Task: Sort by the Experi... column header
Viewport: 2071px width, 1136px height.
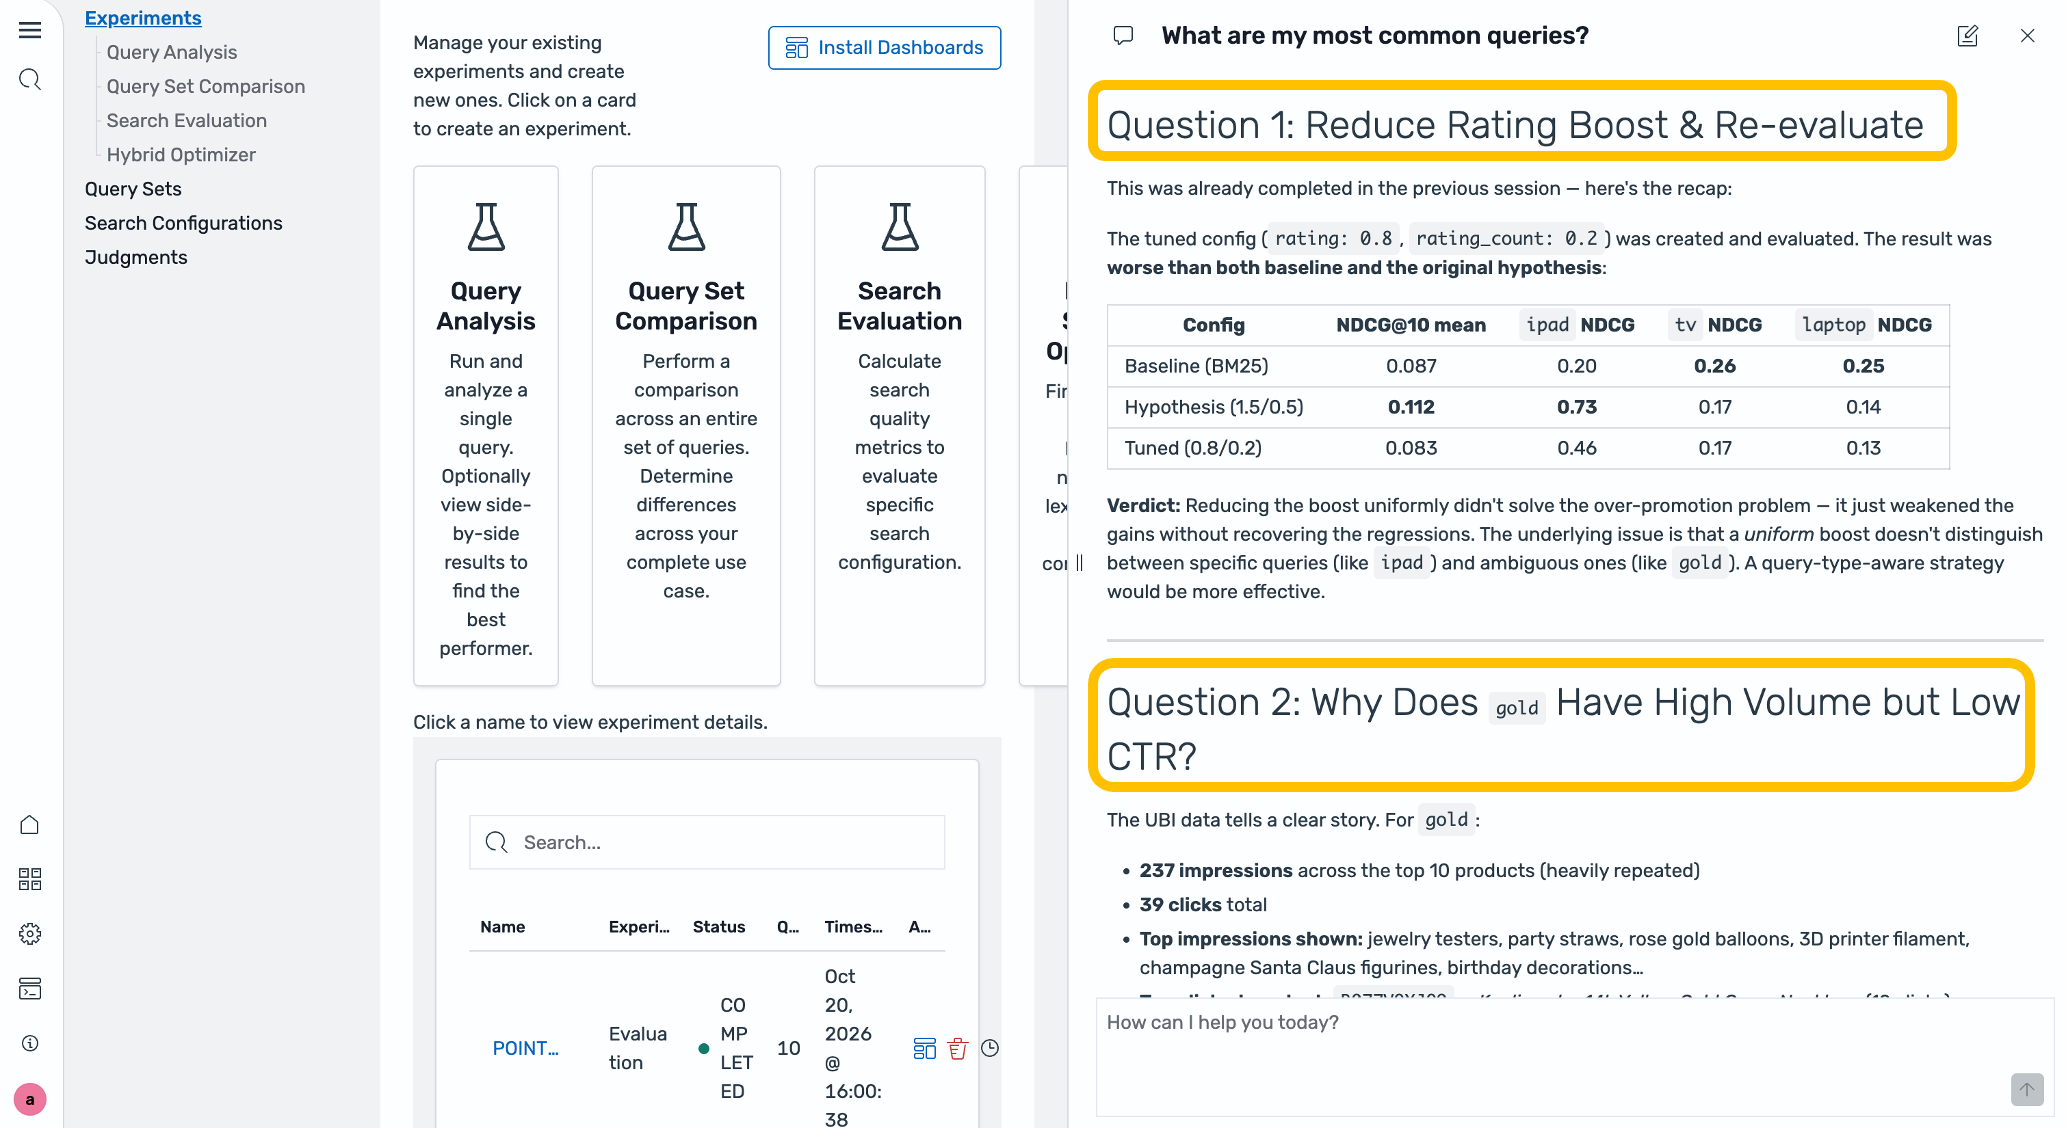Action: (x=639, y=927)
